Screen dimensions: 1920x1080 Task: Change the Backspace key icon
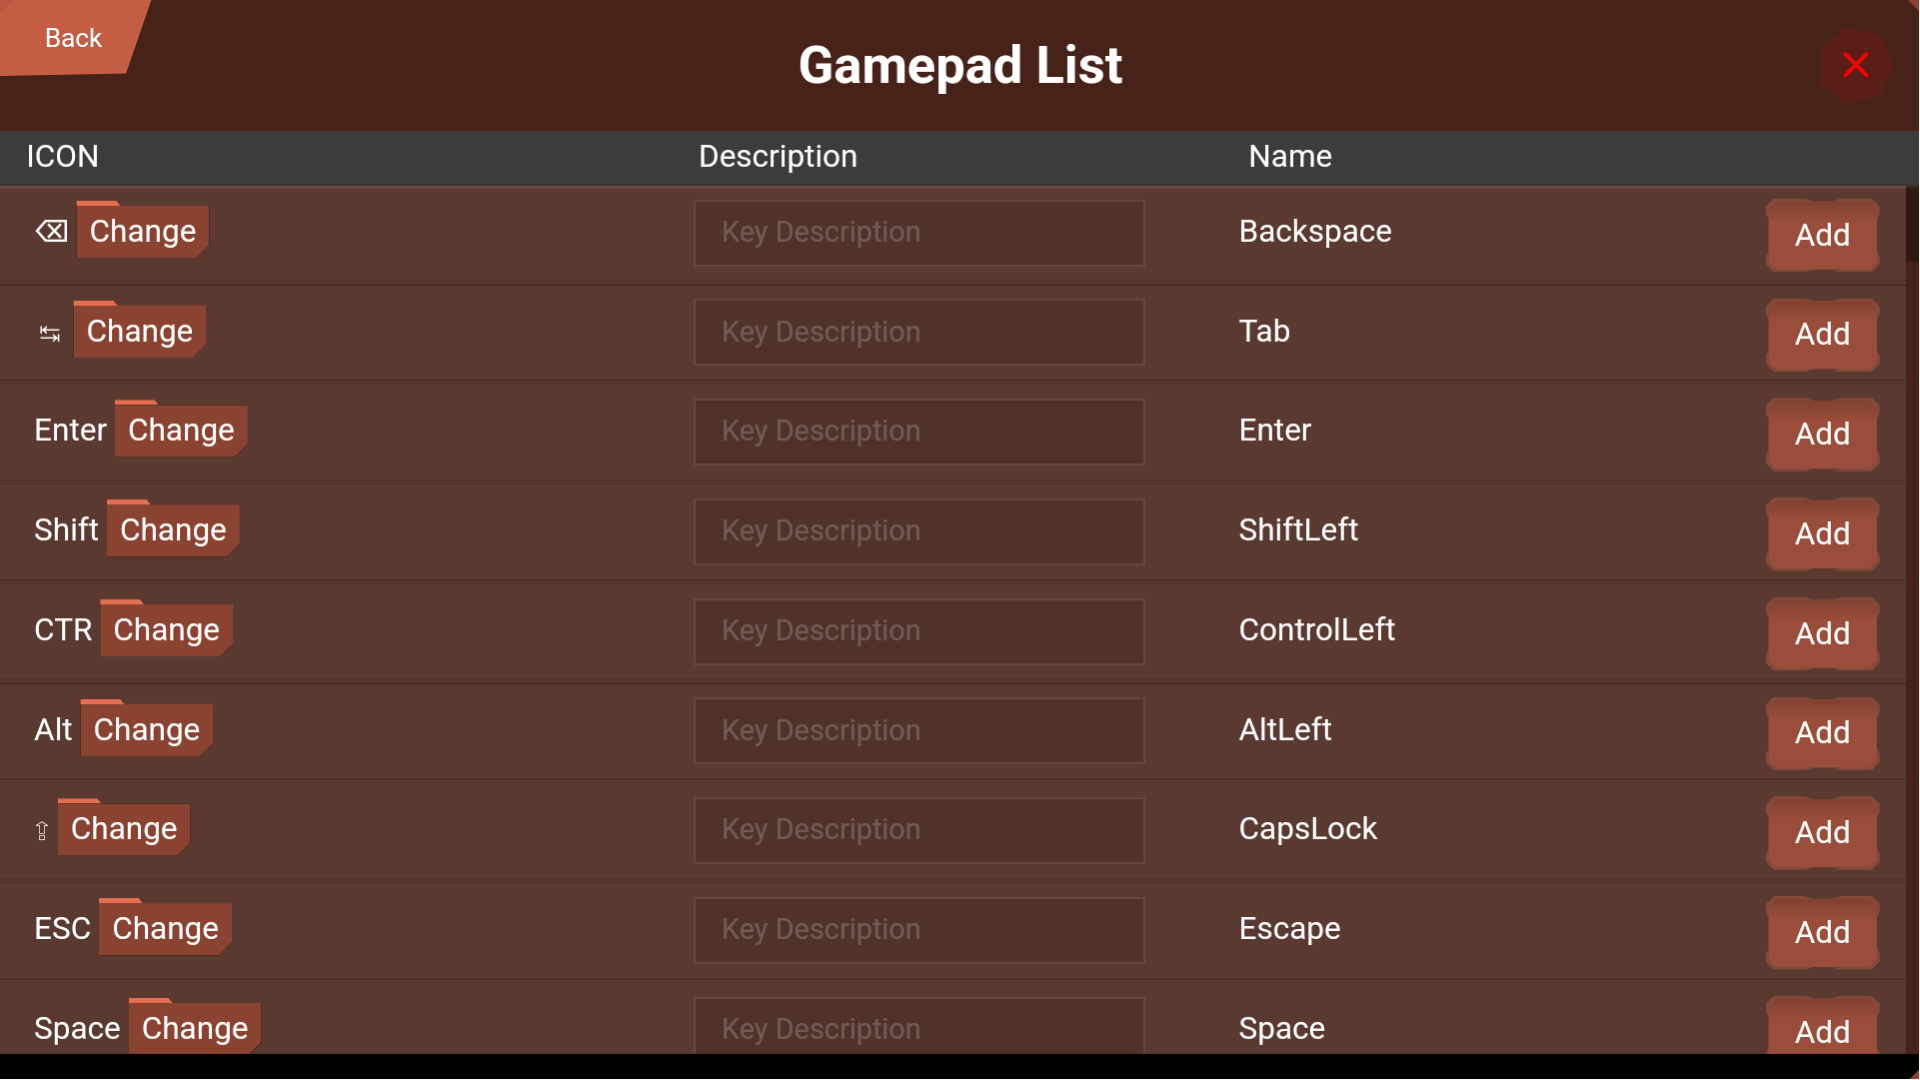point(141,231)
